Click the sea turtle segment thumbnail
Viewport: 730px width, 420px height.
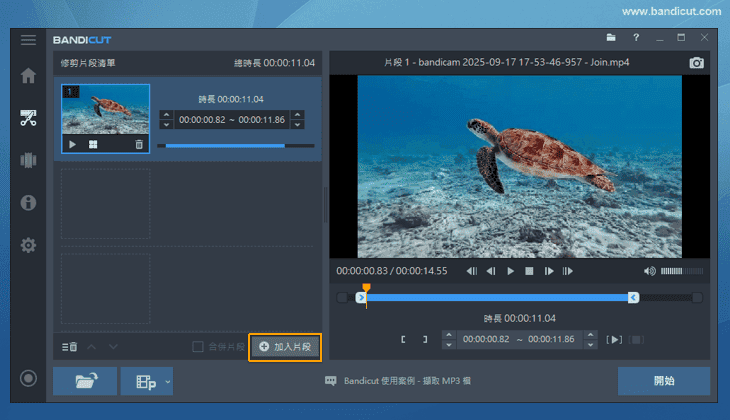tap(105, 110)
